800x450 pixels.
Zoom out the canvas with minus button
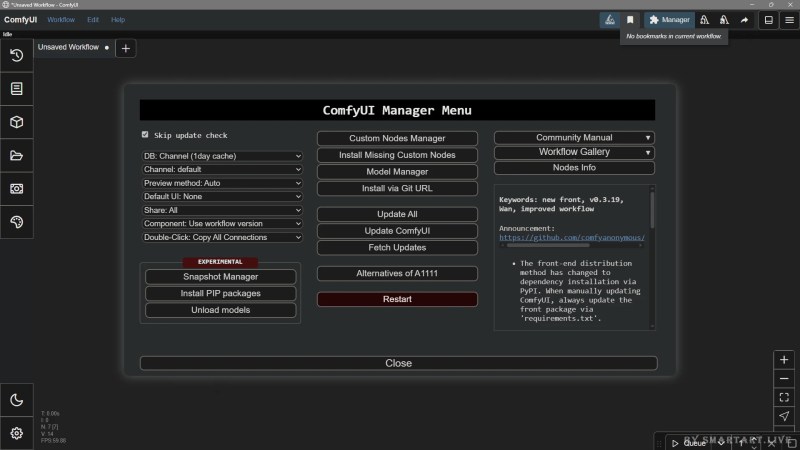point(784,379)
